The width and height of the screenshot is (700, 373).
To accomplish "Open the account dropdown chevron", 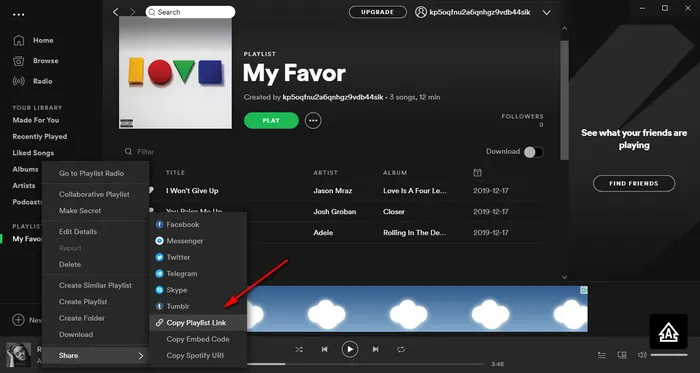I will pos(546,13).
